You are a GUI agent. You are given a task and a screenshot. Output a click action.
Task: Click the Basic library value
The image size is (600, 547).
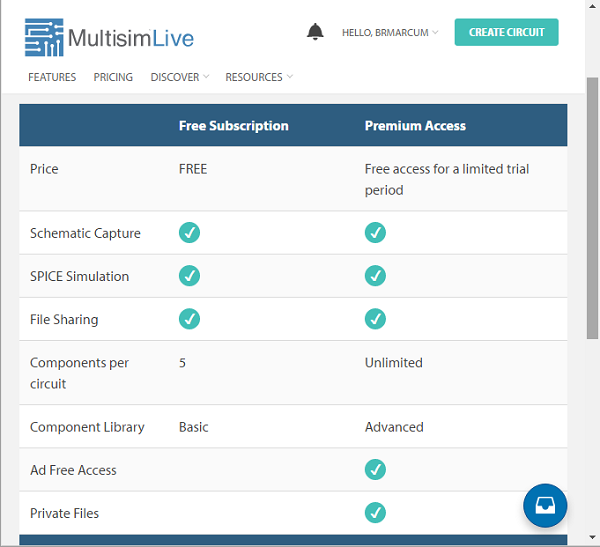(x=194, y=427)
